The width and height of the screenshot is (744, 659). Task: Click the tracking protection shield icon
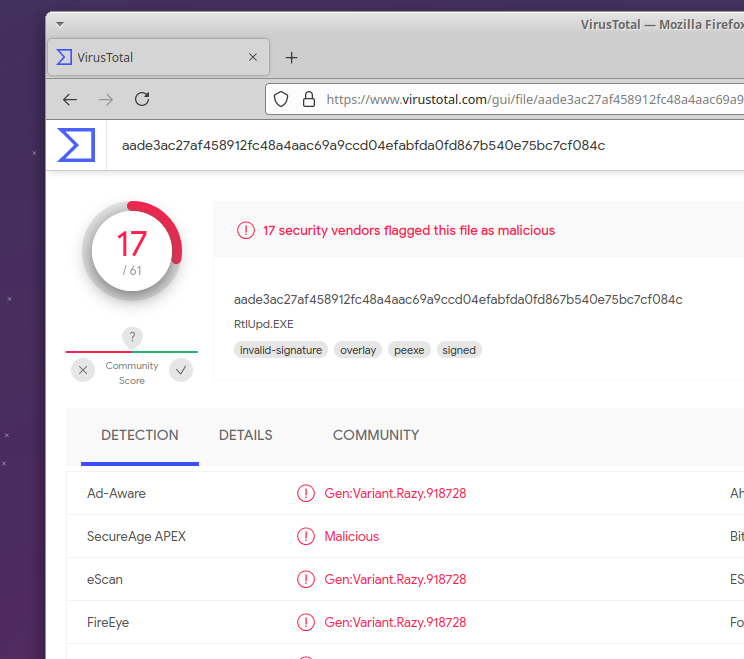point(281,99)
